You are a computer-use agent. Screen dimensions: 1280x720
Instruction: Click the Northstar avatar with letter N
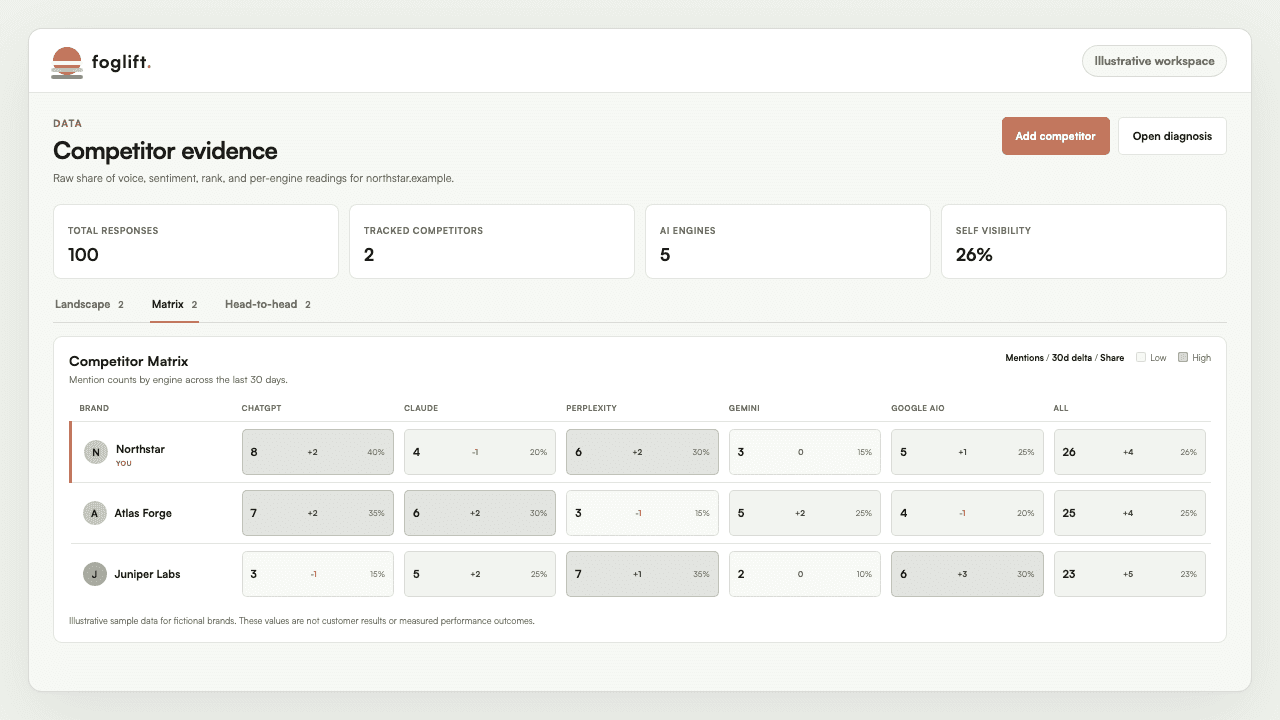click(x=96, y=452)
